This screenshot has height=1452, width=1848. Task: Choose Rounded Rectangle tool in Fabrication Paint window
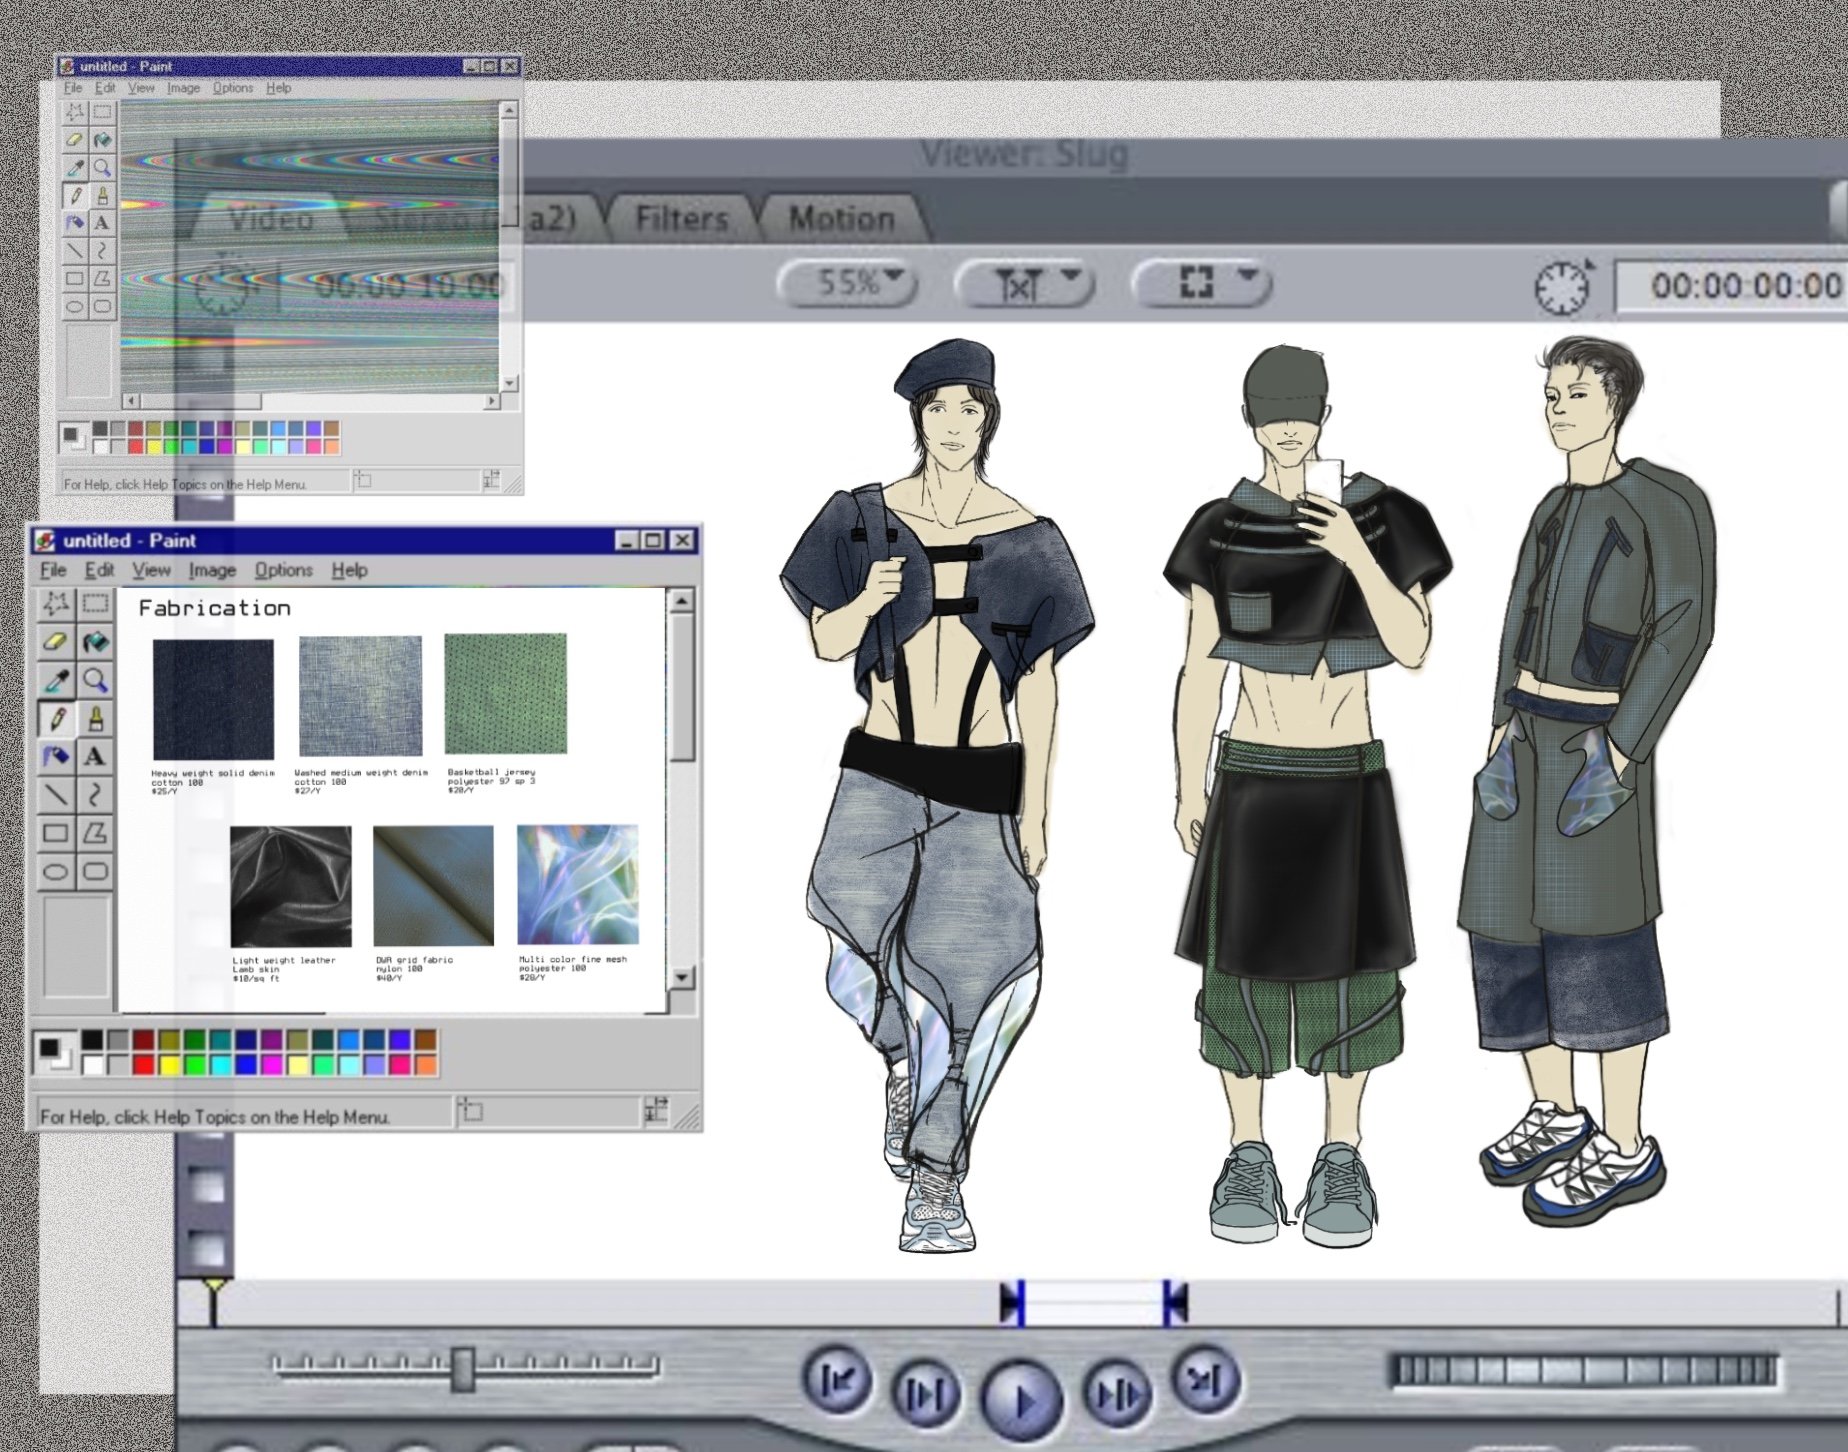95,871
